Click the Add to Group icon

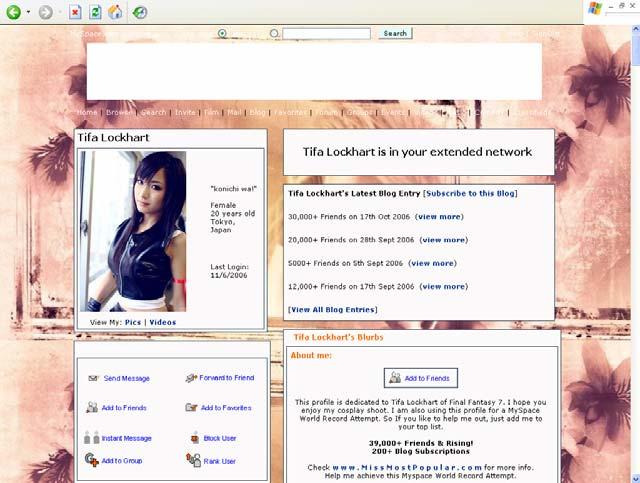click(x=92, y=461)
